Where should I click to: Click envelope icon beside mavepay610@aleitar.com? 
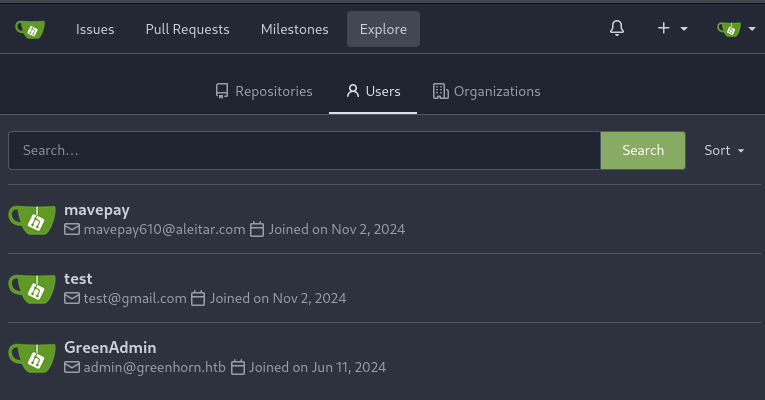72,230
